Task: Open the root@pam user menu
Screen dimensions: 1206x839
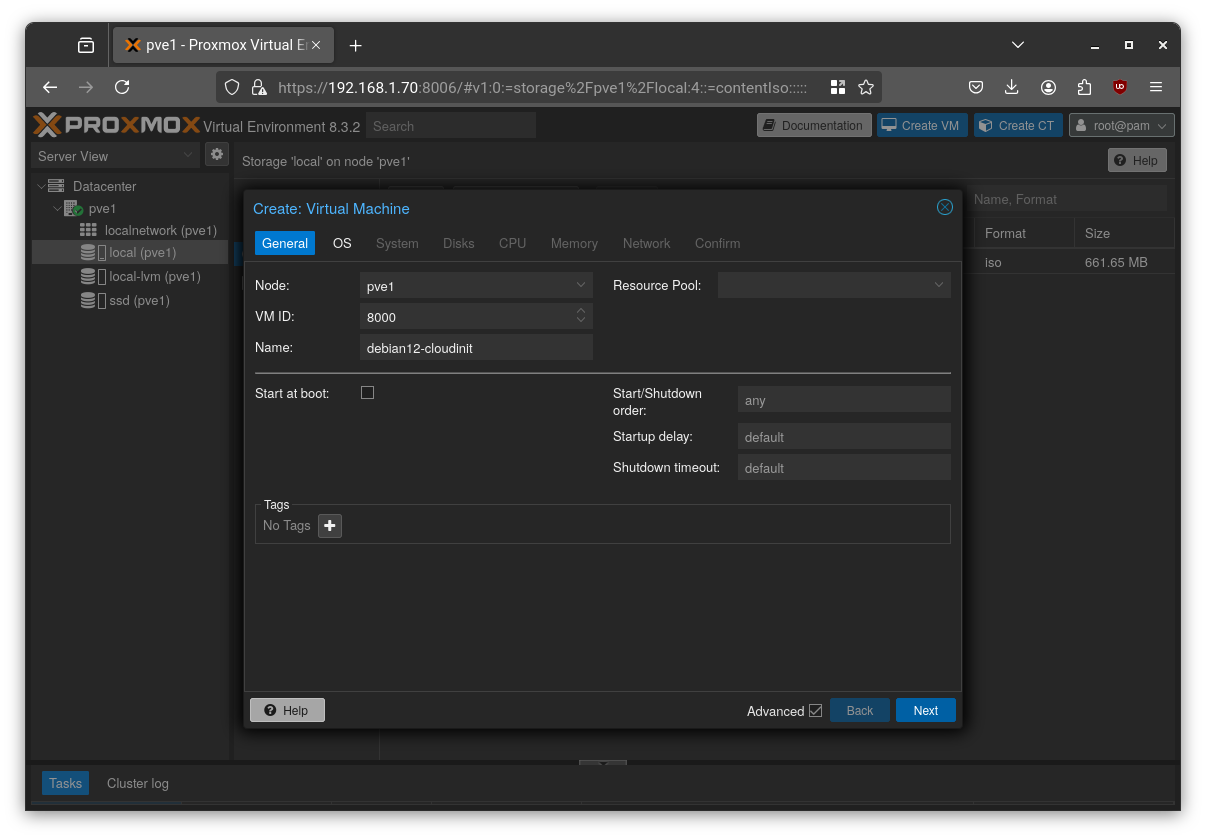Action: click(1120, 125)
